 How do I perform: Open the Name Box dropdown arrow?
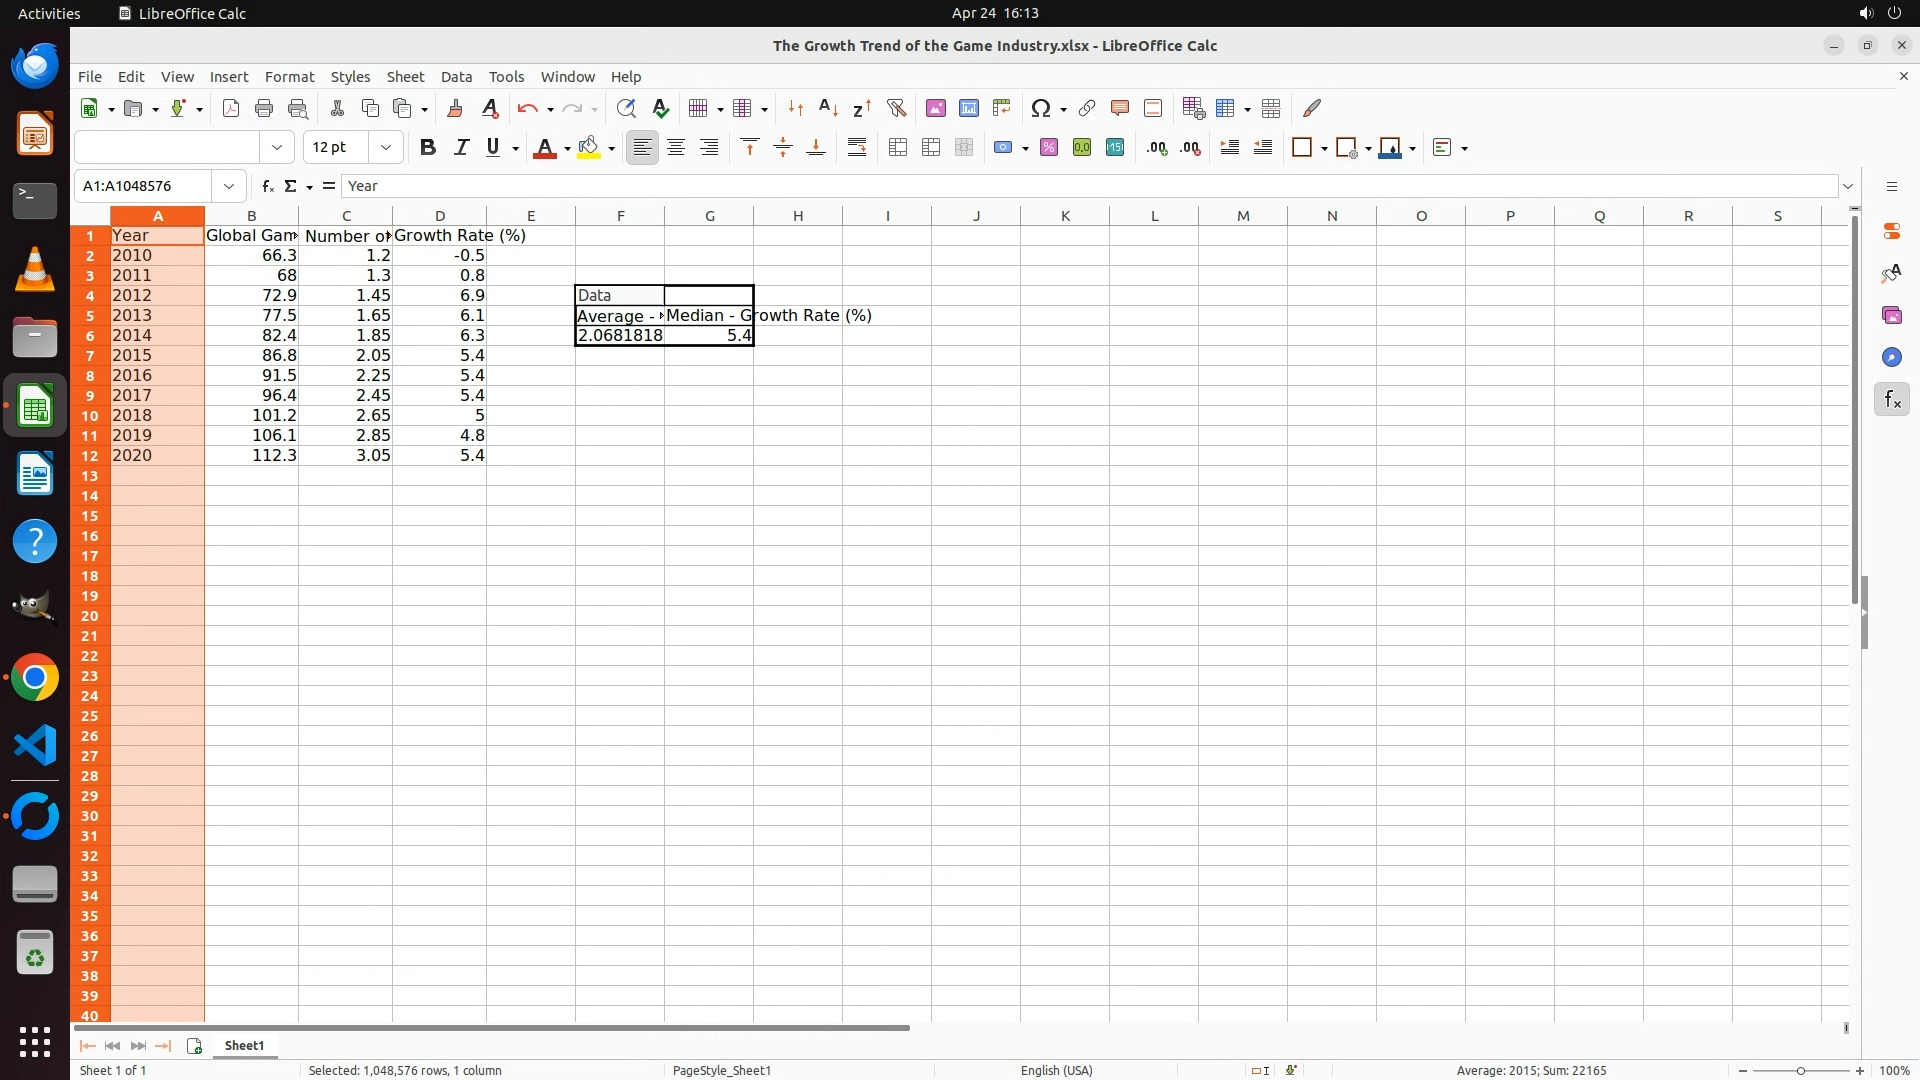[x=229, y=186]
